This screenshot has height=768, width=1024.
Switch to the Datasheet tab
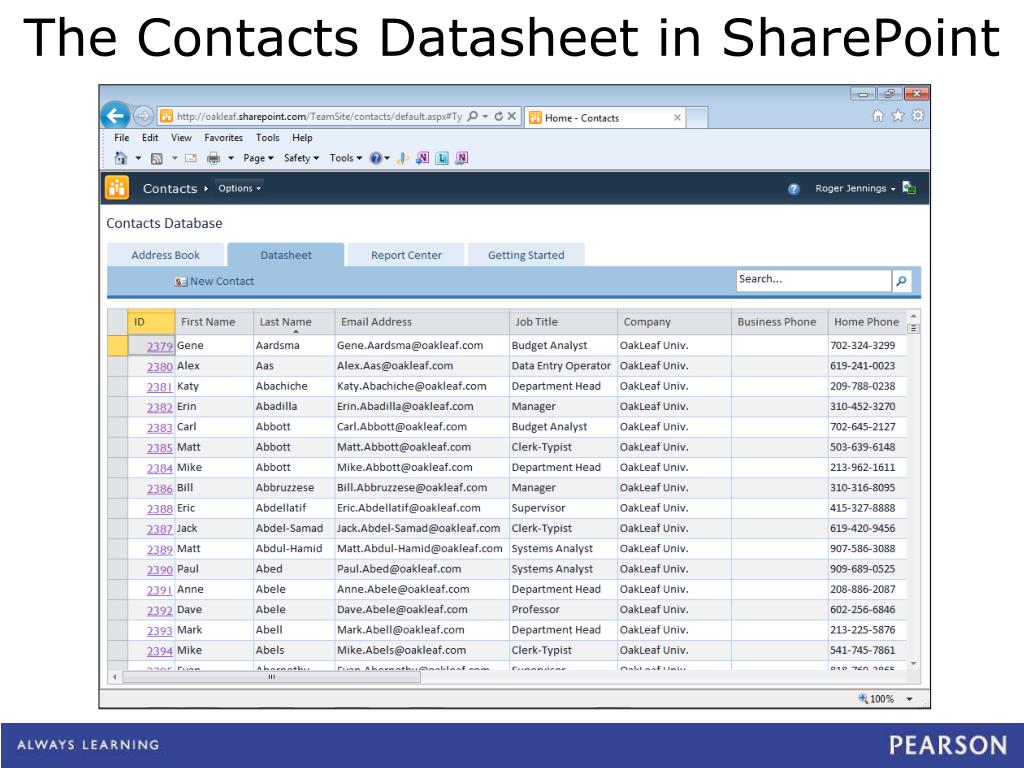pyautogui.click(x=285, y=255)
